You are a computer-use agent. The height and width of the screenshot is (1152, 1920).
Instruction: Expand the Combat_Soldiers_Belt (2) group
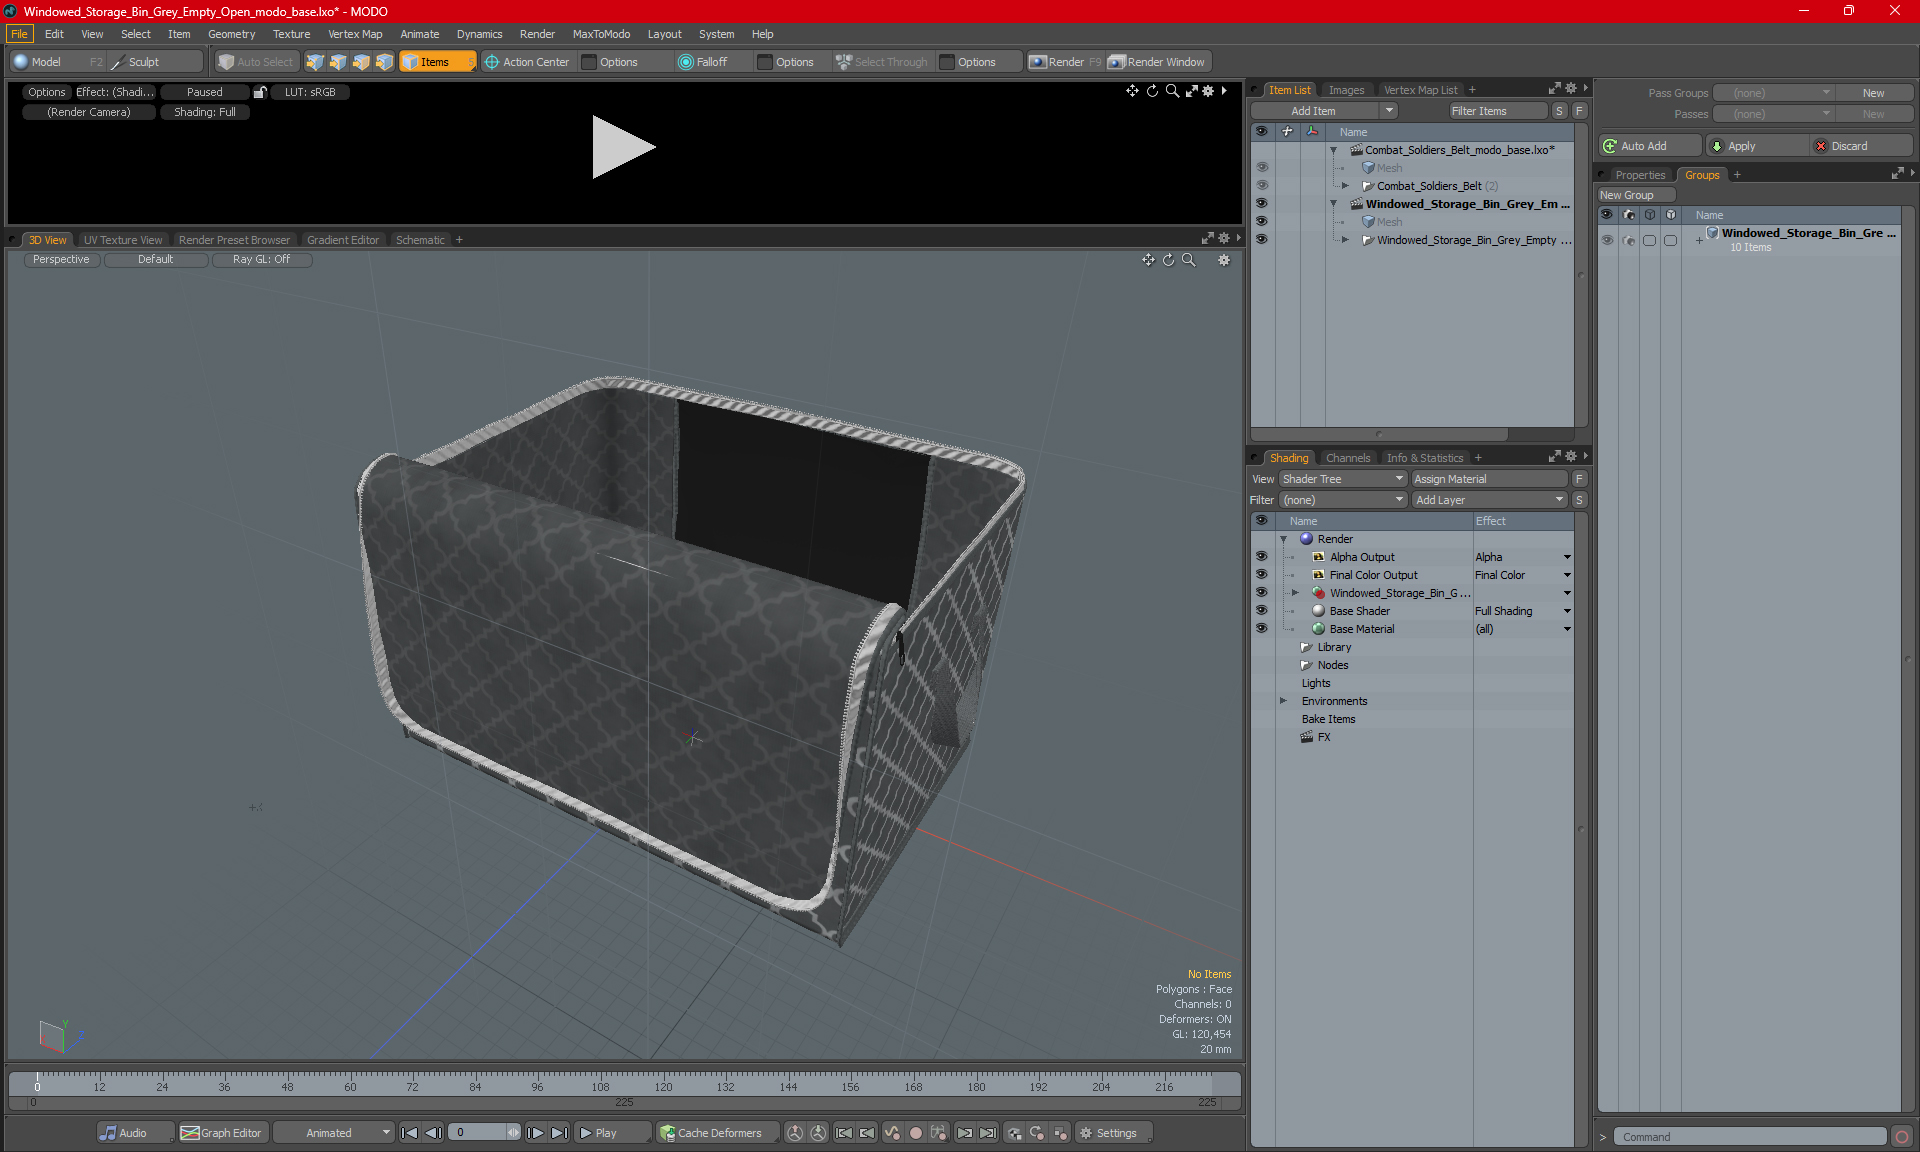1345,186
